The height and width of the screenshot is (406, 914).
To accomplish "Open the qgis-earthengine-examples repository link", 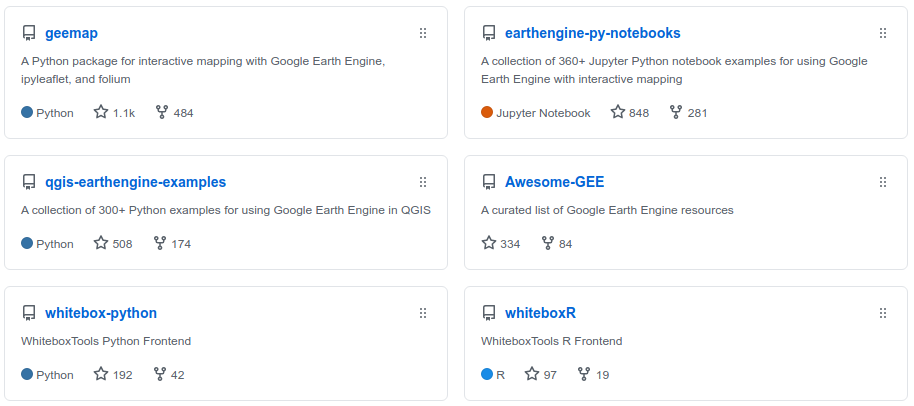I will [135, 182].
